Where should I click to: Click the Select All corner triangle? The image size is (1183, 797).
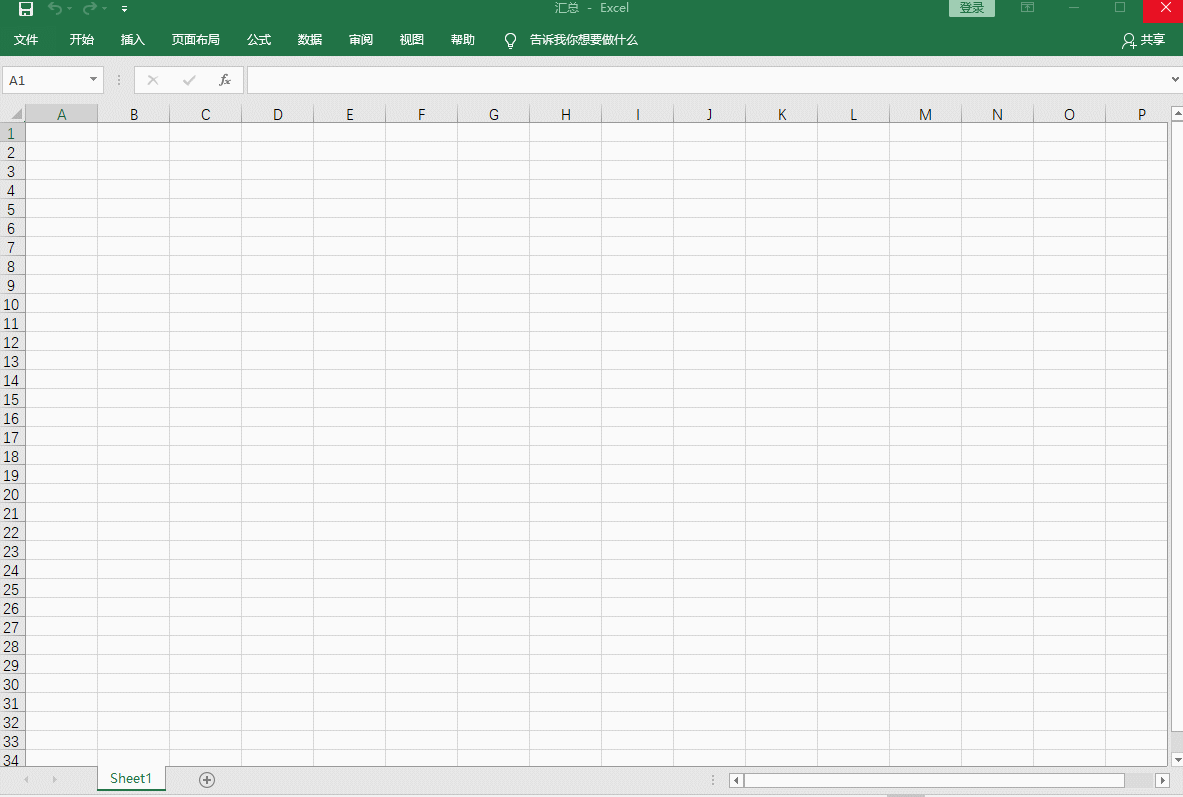pos(14,114)
